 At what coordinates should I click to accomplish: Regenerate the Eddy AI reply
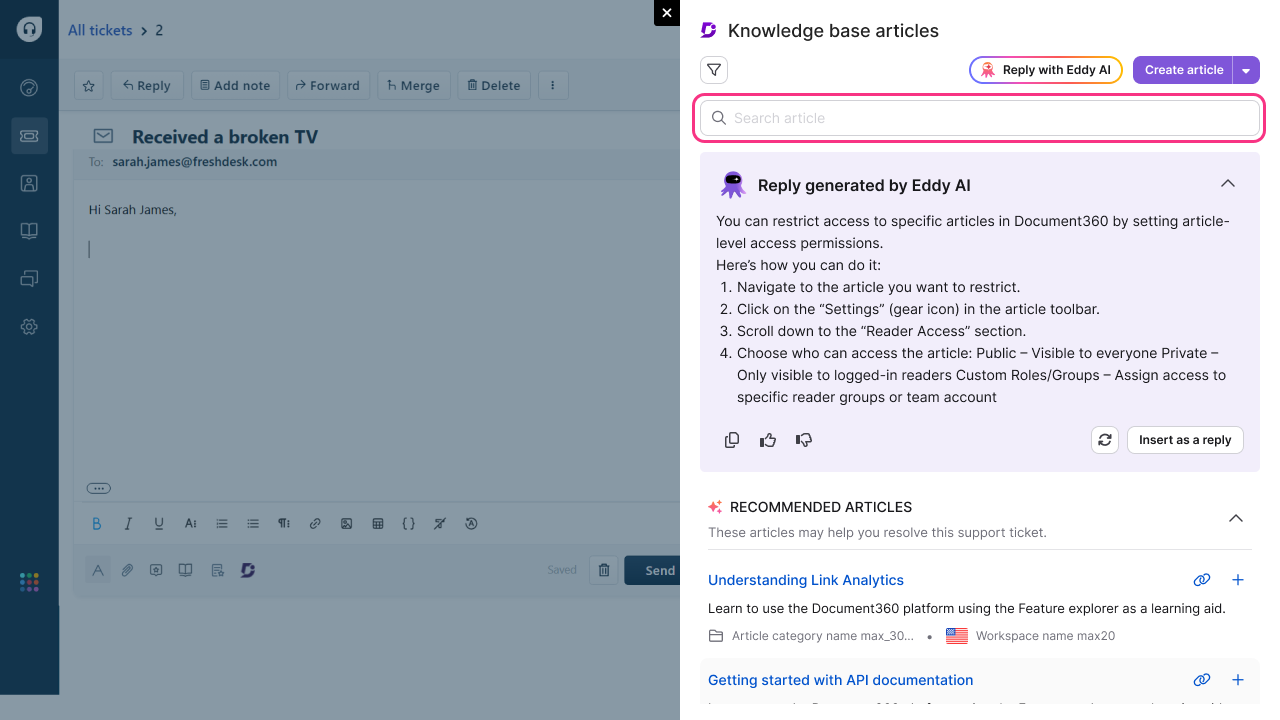pos(1105,440)
